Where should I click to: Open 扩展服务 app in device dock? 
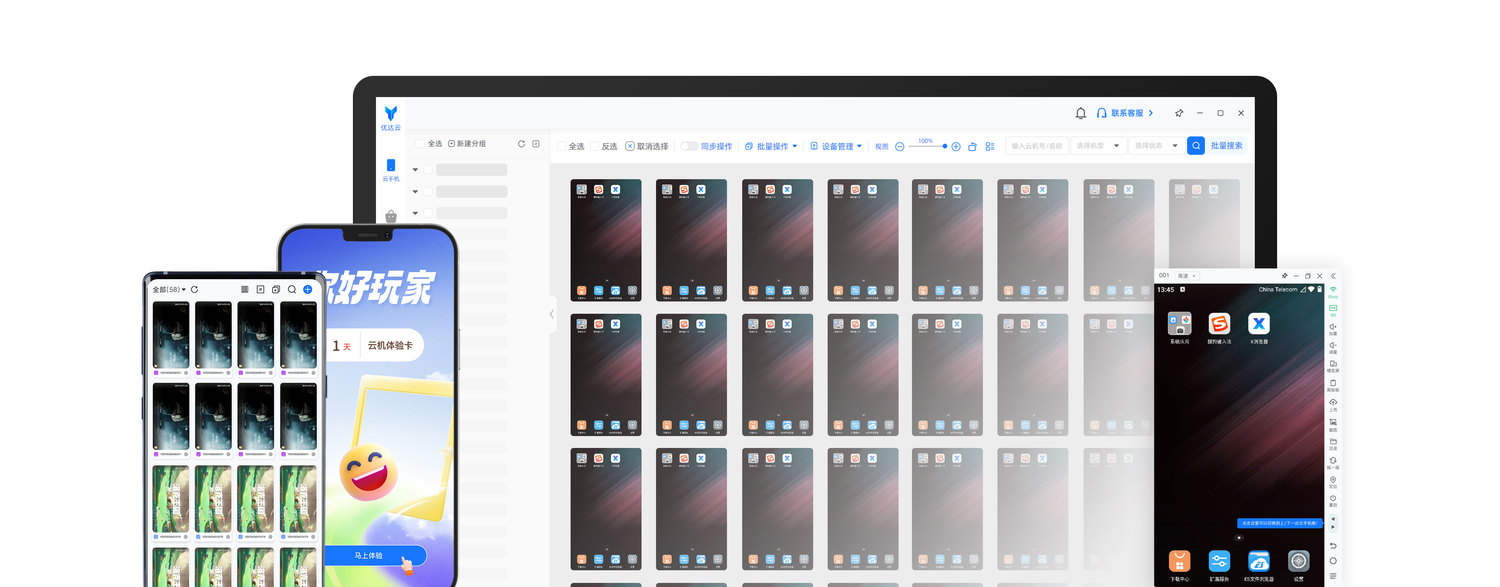coord(1219,565)
